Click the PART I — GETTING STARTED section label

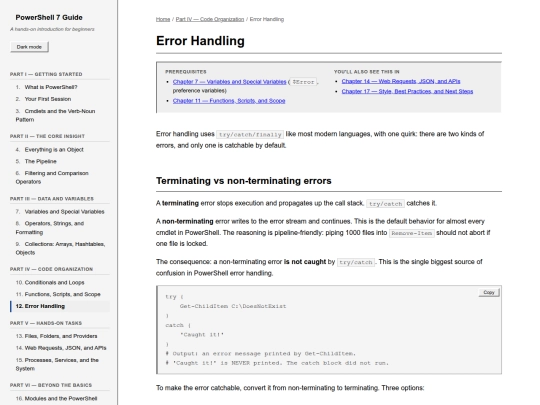tap(46, 74)
